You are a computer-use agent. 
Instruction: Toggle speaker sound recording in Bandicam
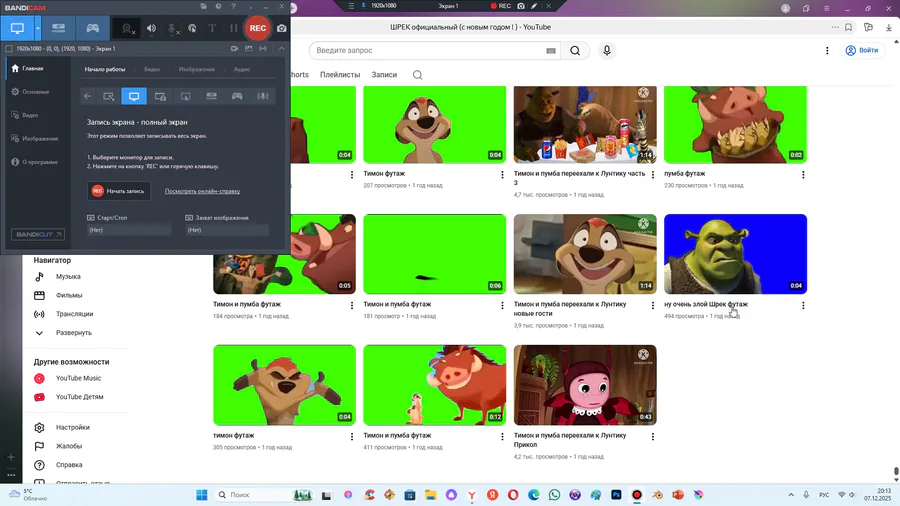(x=151, y=29)
